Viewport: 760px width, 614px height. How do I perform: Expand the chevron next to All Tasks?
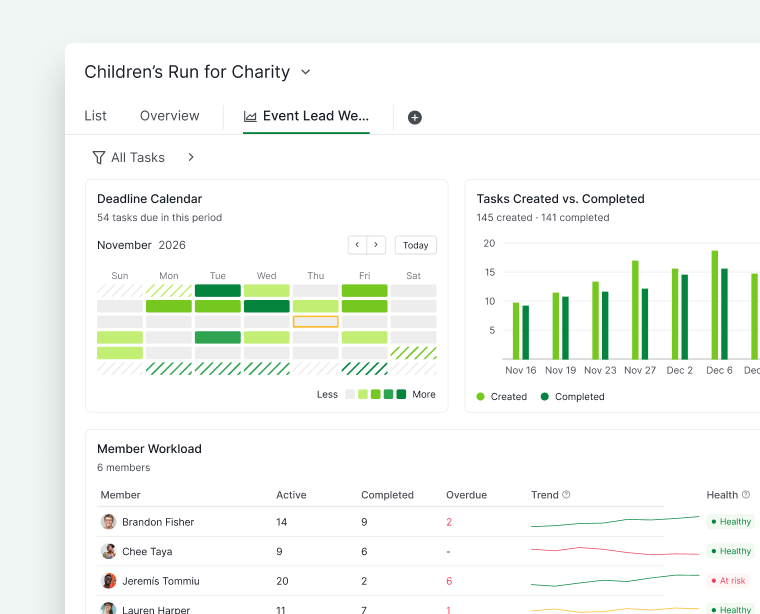pos(191,157)
